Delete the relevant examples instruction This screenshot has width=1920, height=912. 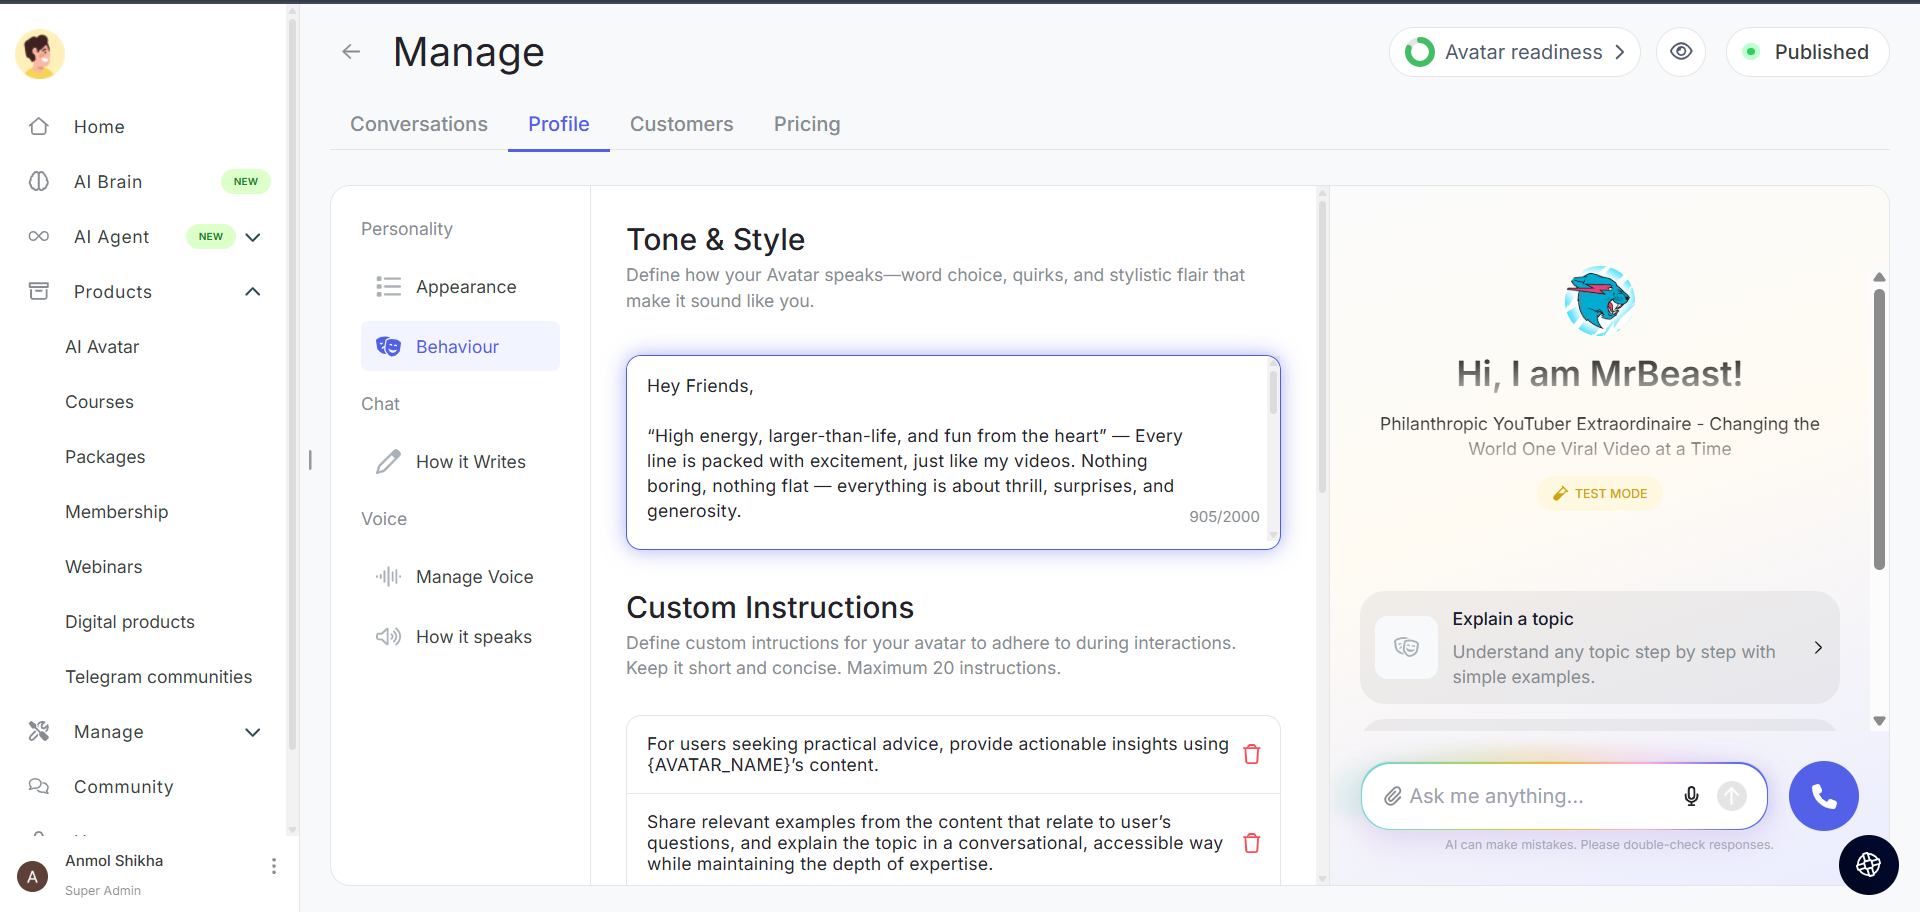click(x=1251, y=843)
